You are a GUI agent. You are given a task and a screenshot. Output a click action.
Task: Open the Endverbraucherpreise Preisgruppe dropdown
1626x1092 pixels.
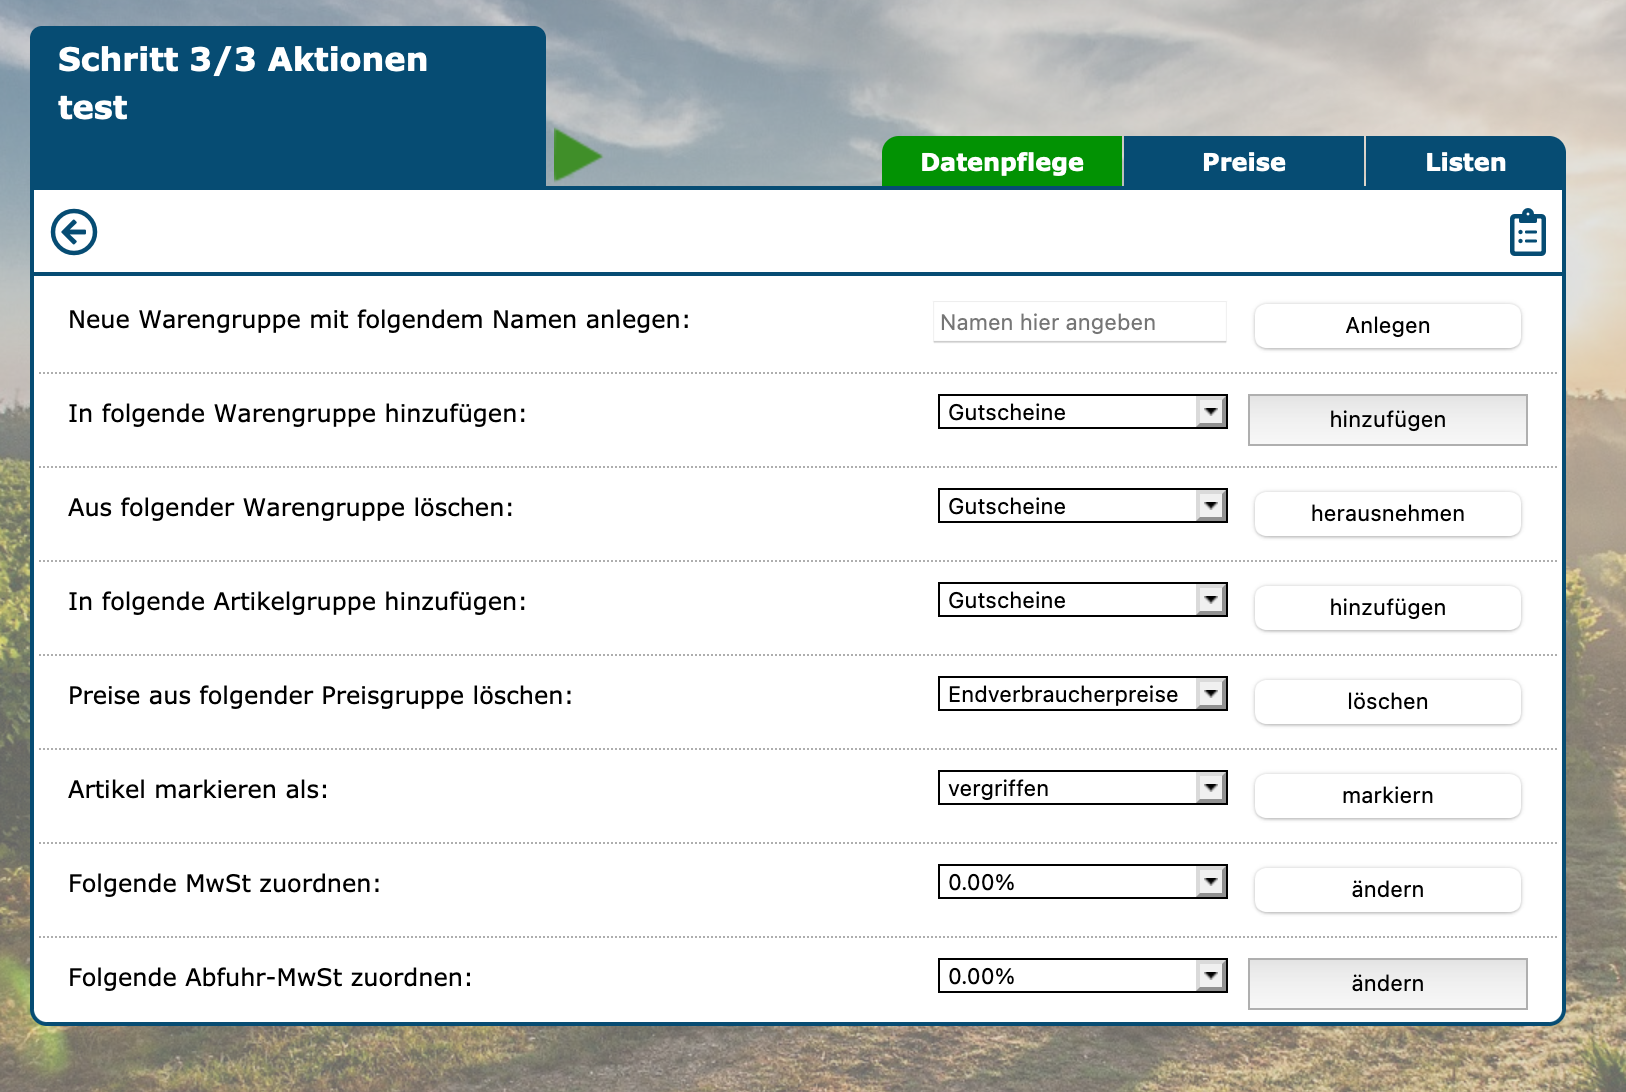click(x=1082, y=694)
